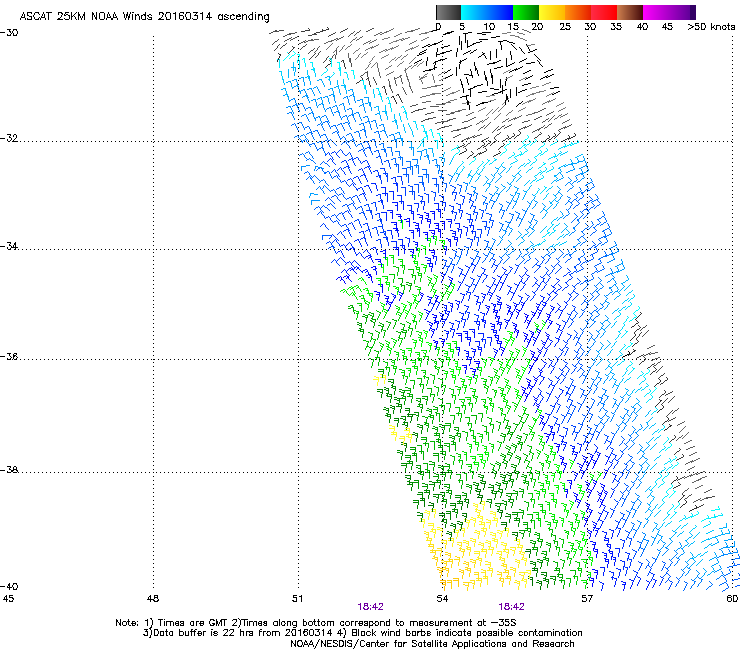This screenshot has width=740, height=650.
Task: Click the "25" legend scale label
Action: 565,27
